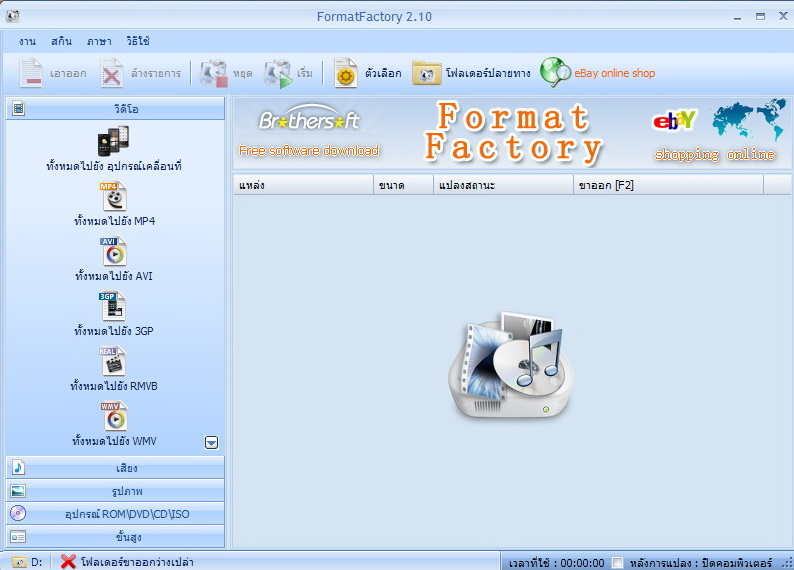Screen dimensions: 794x570
Task: Open the Task (งาน) menu
Action: point(27,42)
